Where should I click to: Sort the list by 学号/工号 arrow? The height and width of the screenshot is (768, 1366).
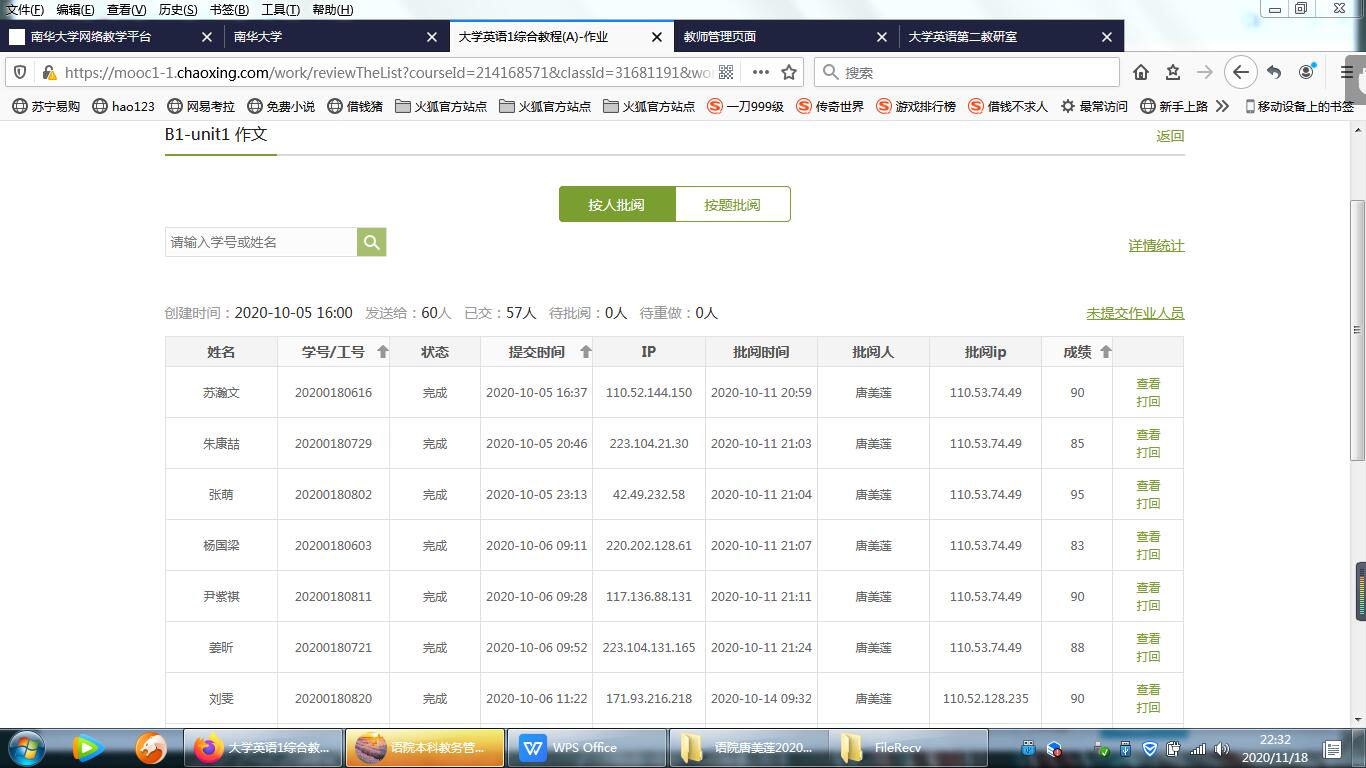click(382, 352)
